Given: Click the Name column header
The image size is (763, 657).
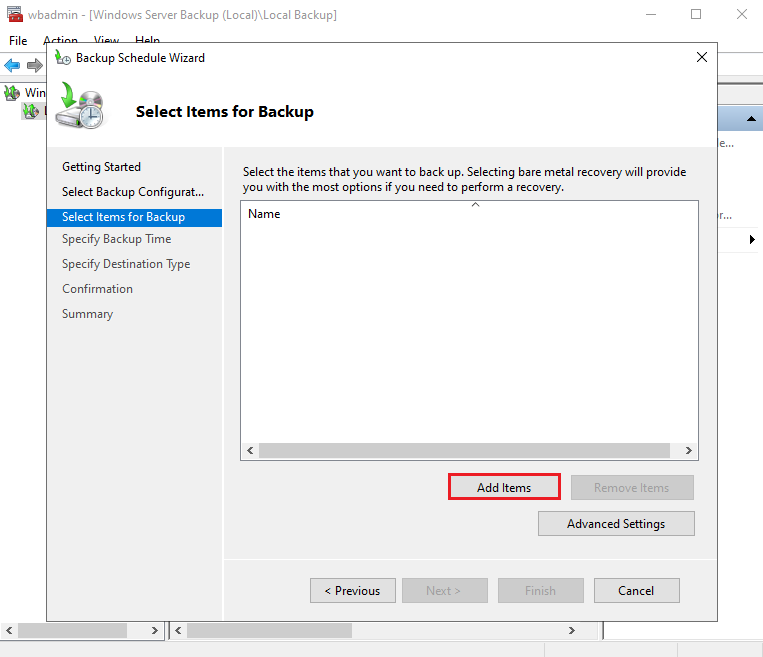Looking at the screenshot, I should click(x=264, y=214).
